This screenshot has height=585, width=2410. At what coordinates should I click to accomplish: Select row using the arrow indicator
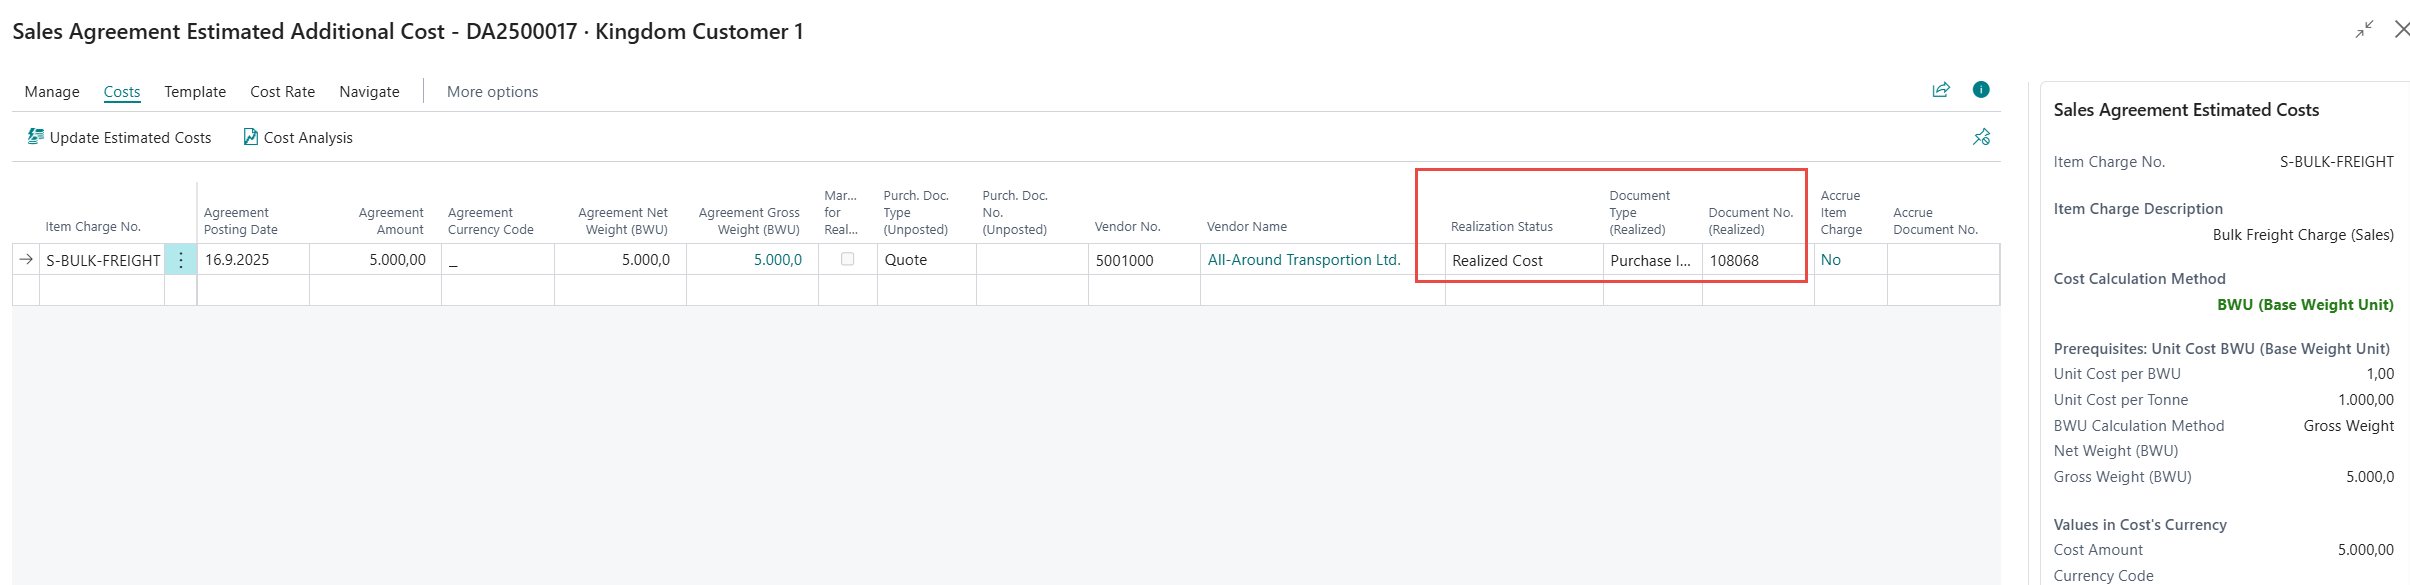pos(26,260)
